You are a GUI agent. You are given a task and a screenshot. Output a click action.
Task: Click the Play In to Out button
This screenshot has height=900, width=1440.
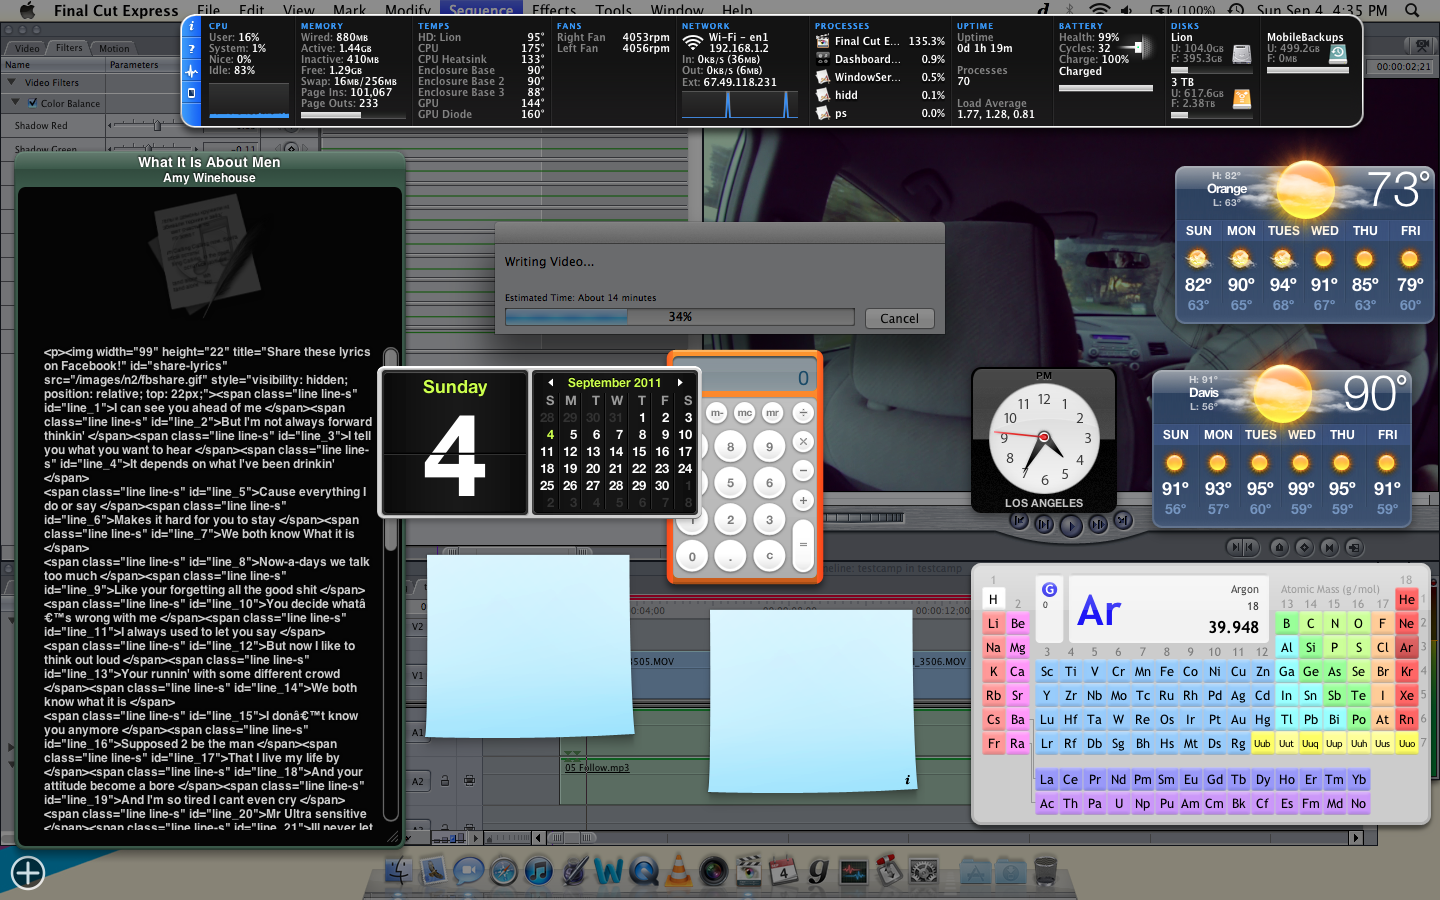pos(1044,523)
